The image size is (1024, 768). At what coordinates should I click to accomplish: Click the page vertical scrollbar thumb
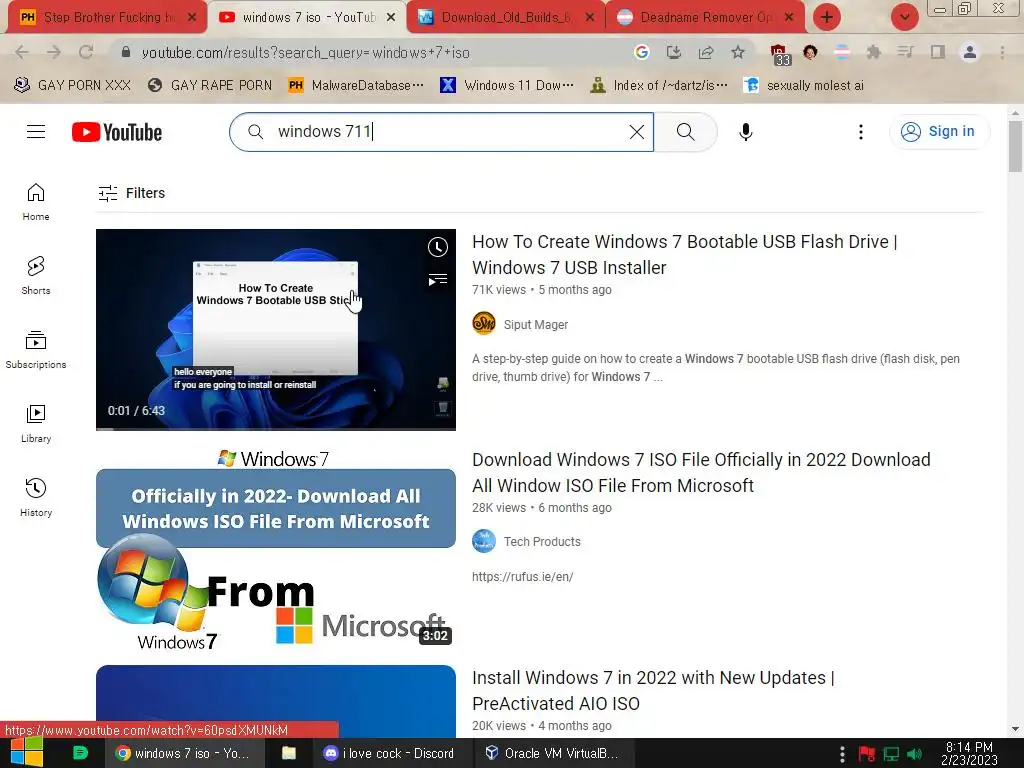1015,146
